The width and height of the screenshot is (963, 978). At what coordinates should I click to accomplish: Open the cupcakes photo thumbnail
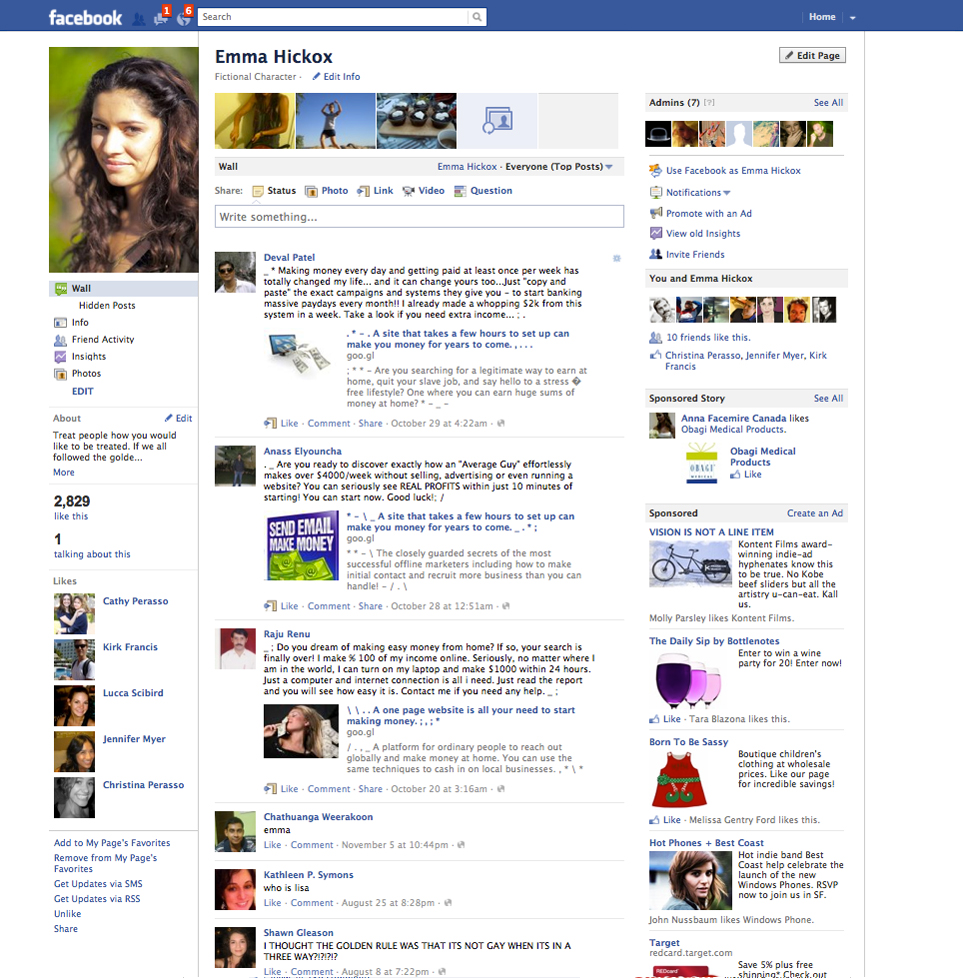point(417,121)
